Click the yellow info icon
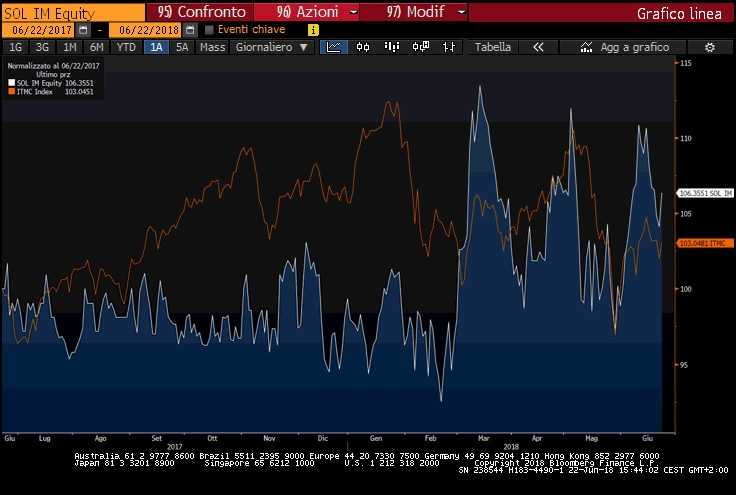Screen dimensions: 736x495 tap(313, 30)
